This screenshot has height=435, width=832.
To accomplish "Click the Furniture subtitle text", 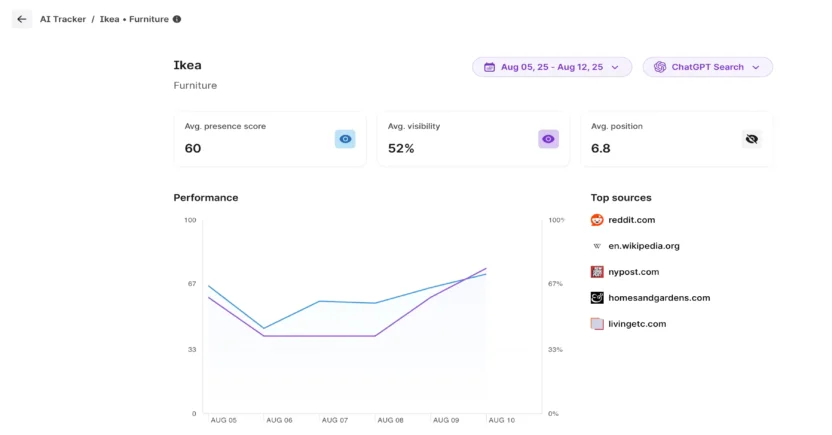I will tap(195, 85).
